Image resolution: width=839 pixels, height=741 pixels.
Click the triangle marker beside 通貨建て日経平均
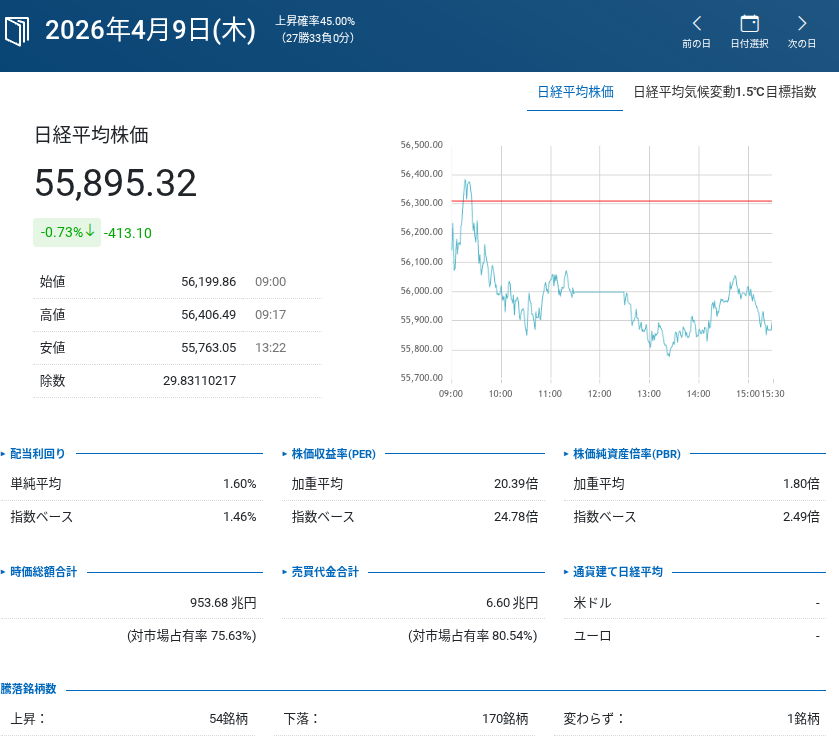(566, 572)
